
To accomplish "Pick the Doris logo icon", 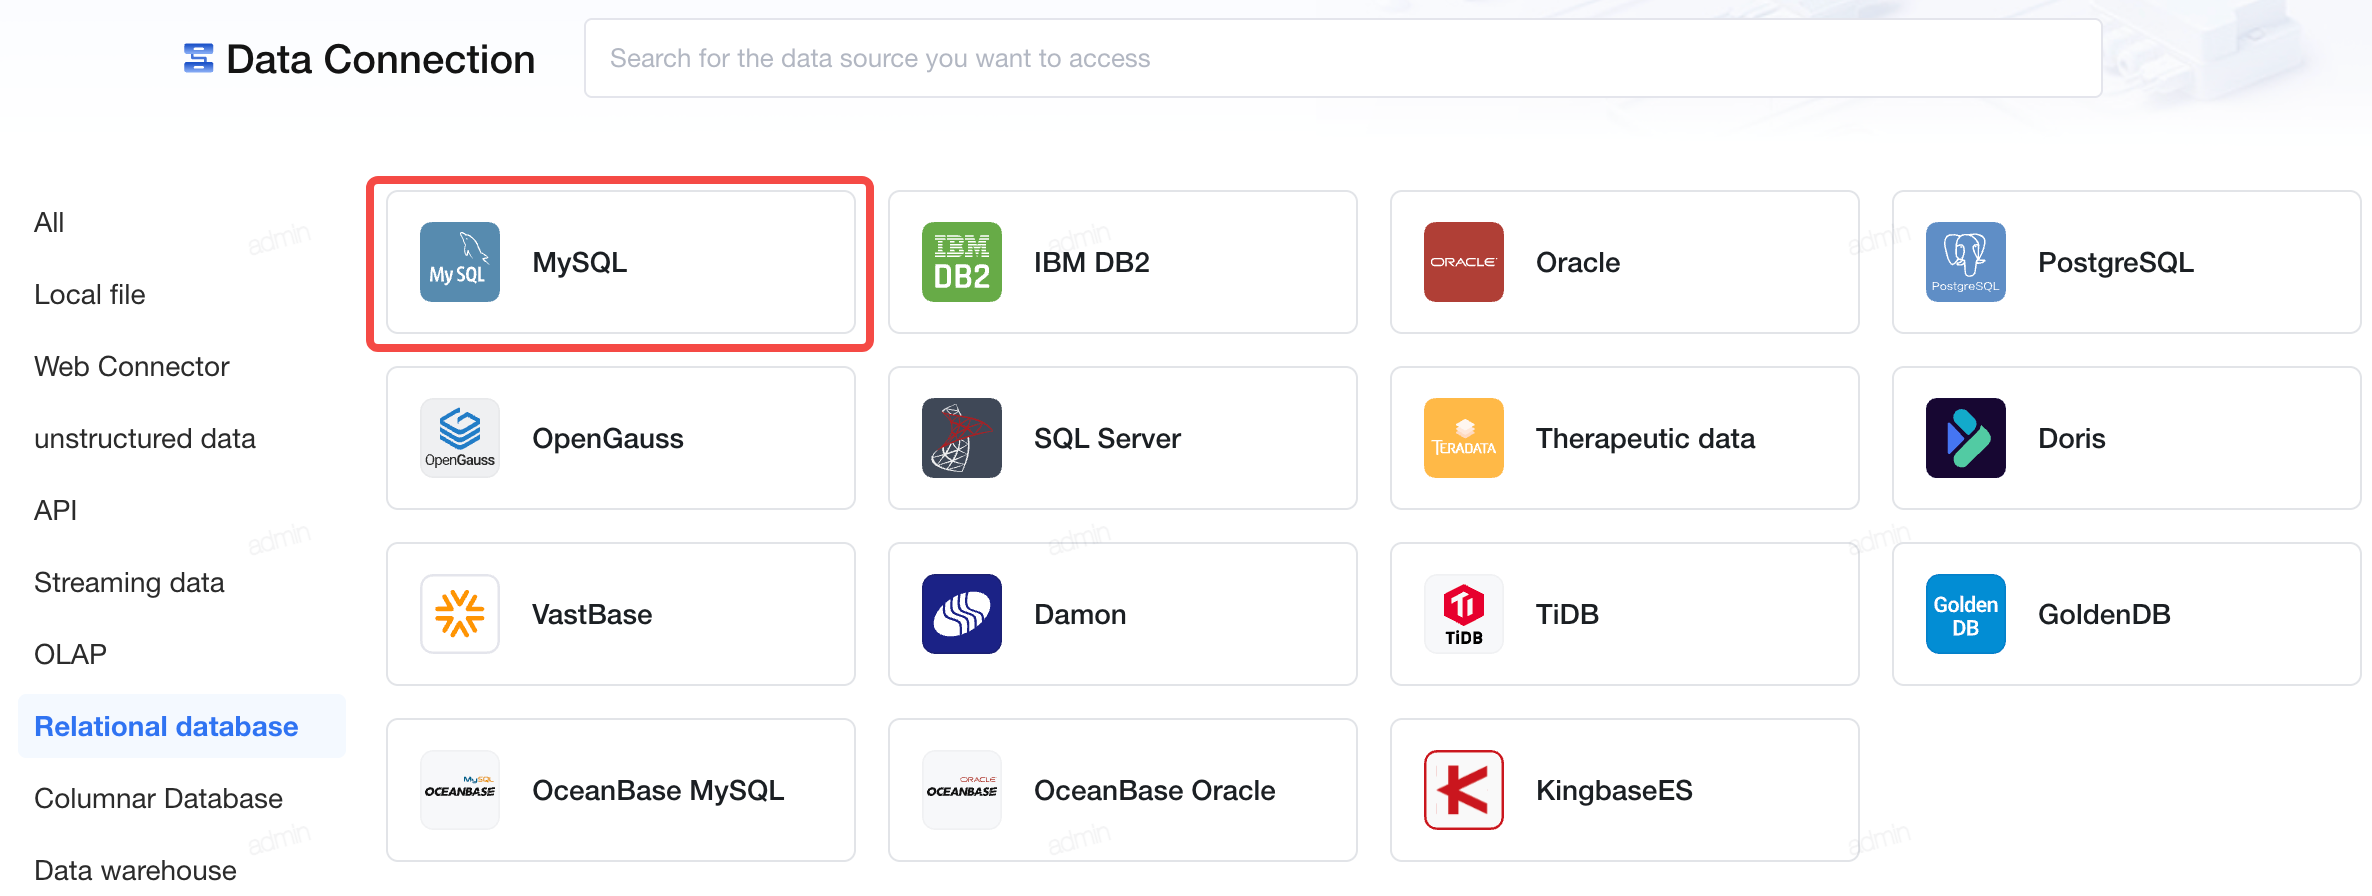I will click(1966, 438).
